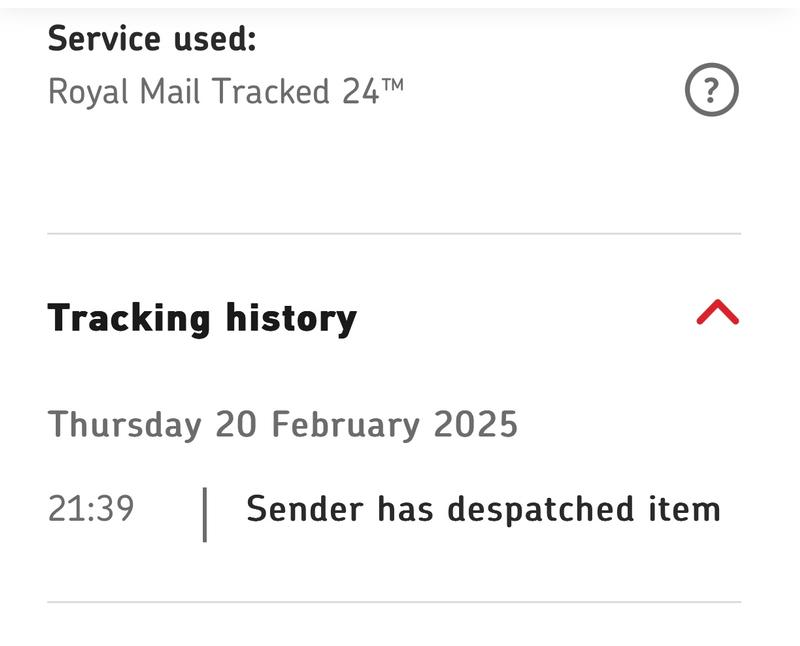
Task: Click the vertical bar beside 21:39
Action: point(204,514)
